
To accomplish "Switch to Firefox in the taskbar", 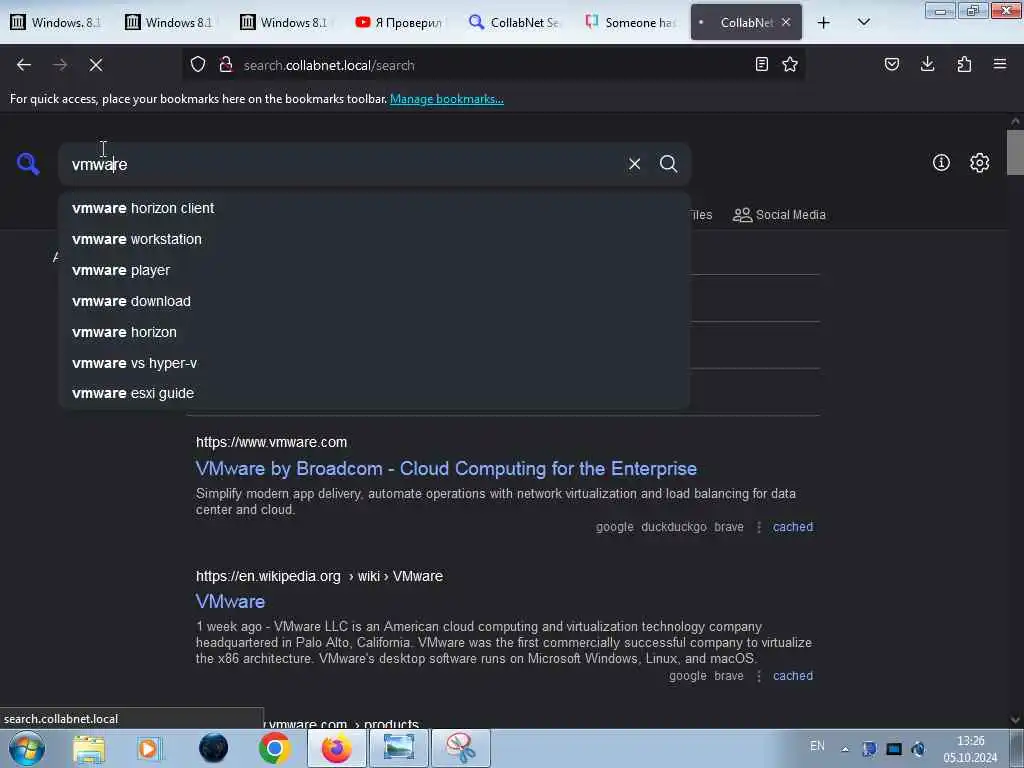I will [x=336, y=748].
